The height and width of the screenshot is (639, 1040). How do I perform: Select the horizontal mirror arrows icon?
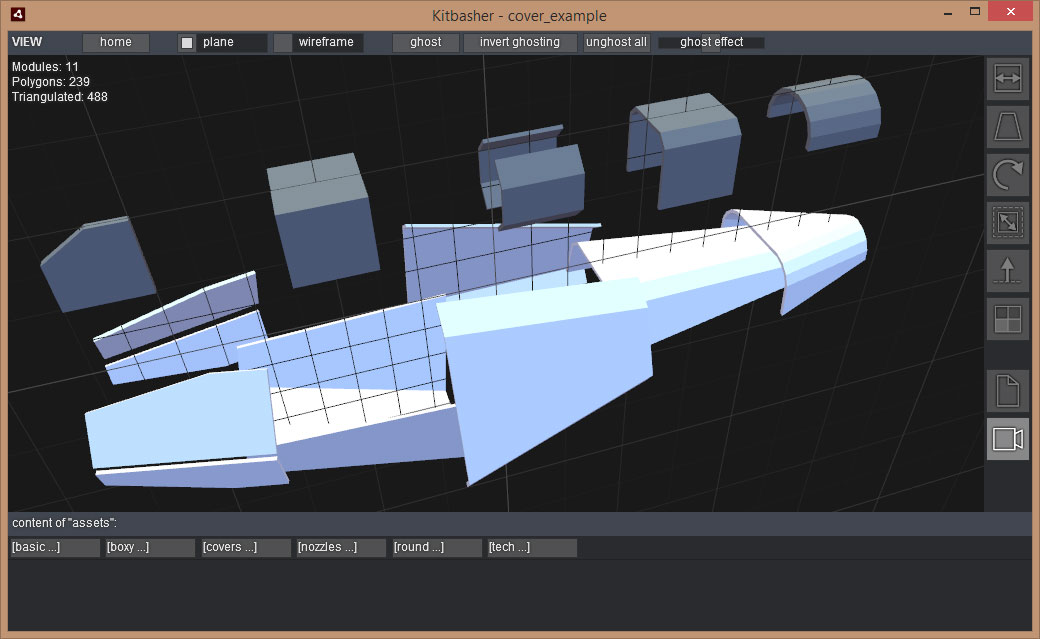click(1007, 80)
